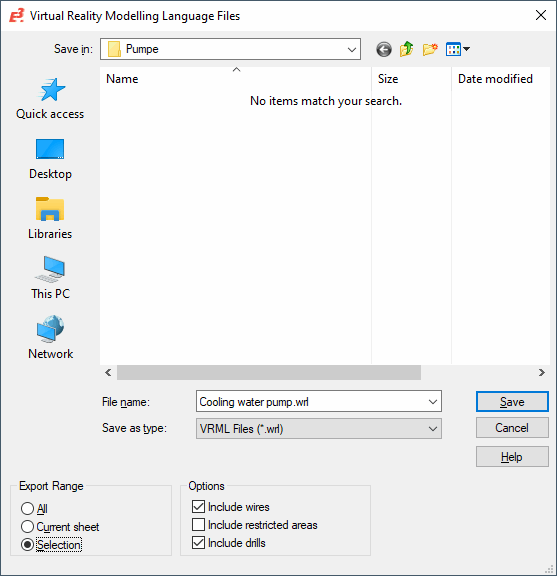Choose Current sheet export range
Screen dimensions: 557x576
(x=27, y=526)
